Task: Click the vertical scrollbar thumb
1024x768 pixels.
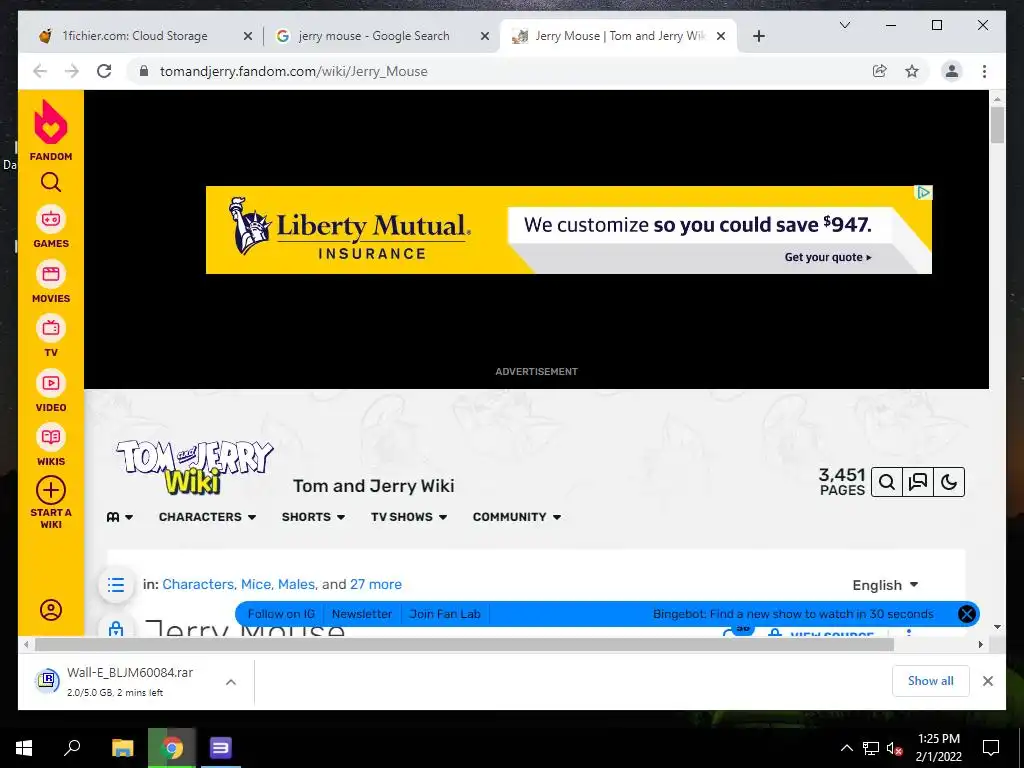Action: pos(997,125)
